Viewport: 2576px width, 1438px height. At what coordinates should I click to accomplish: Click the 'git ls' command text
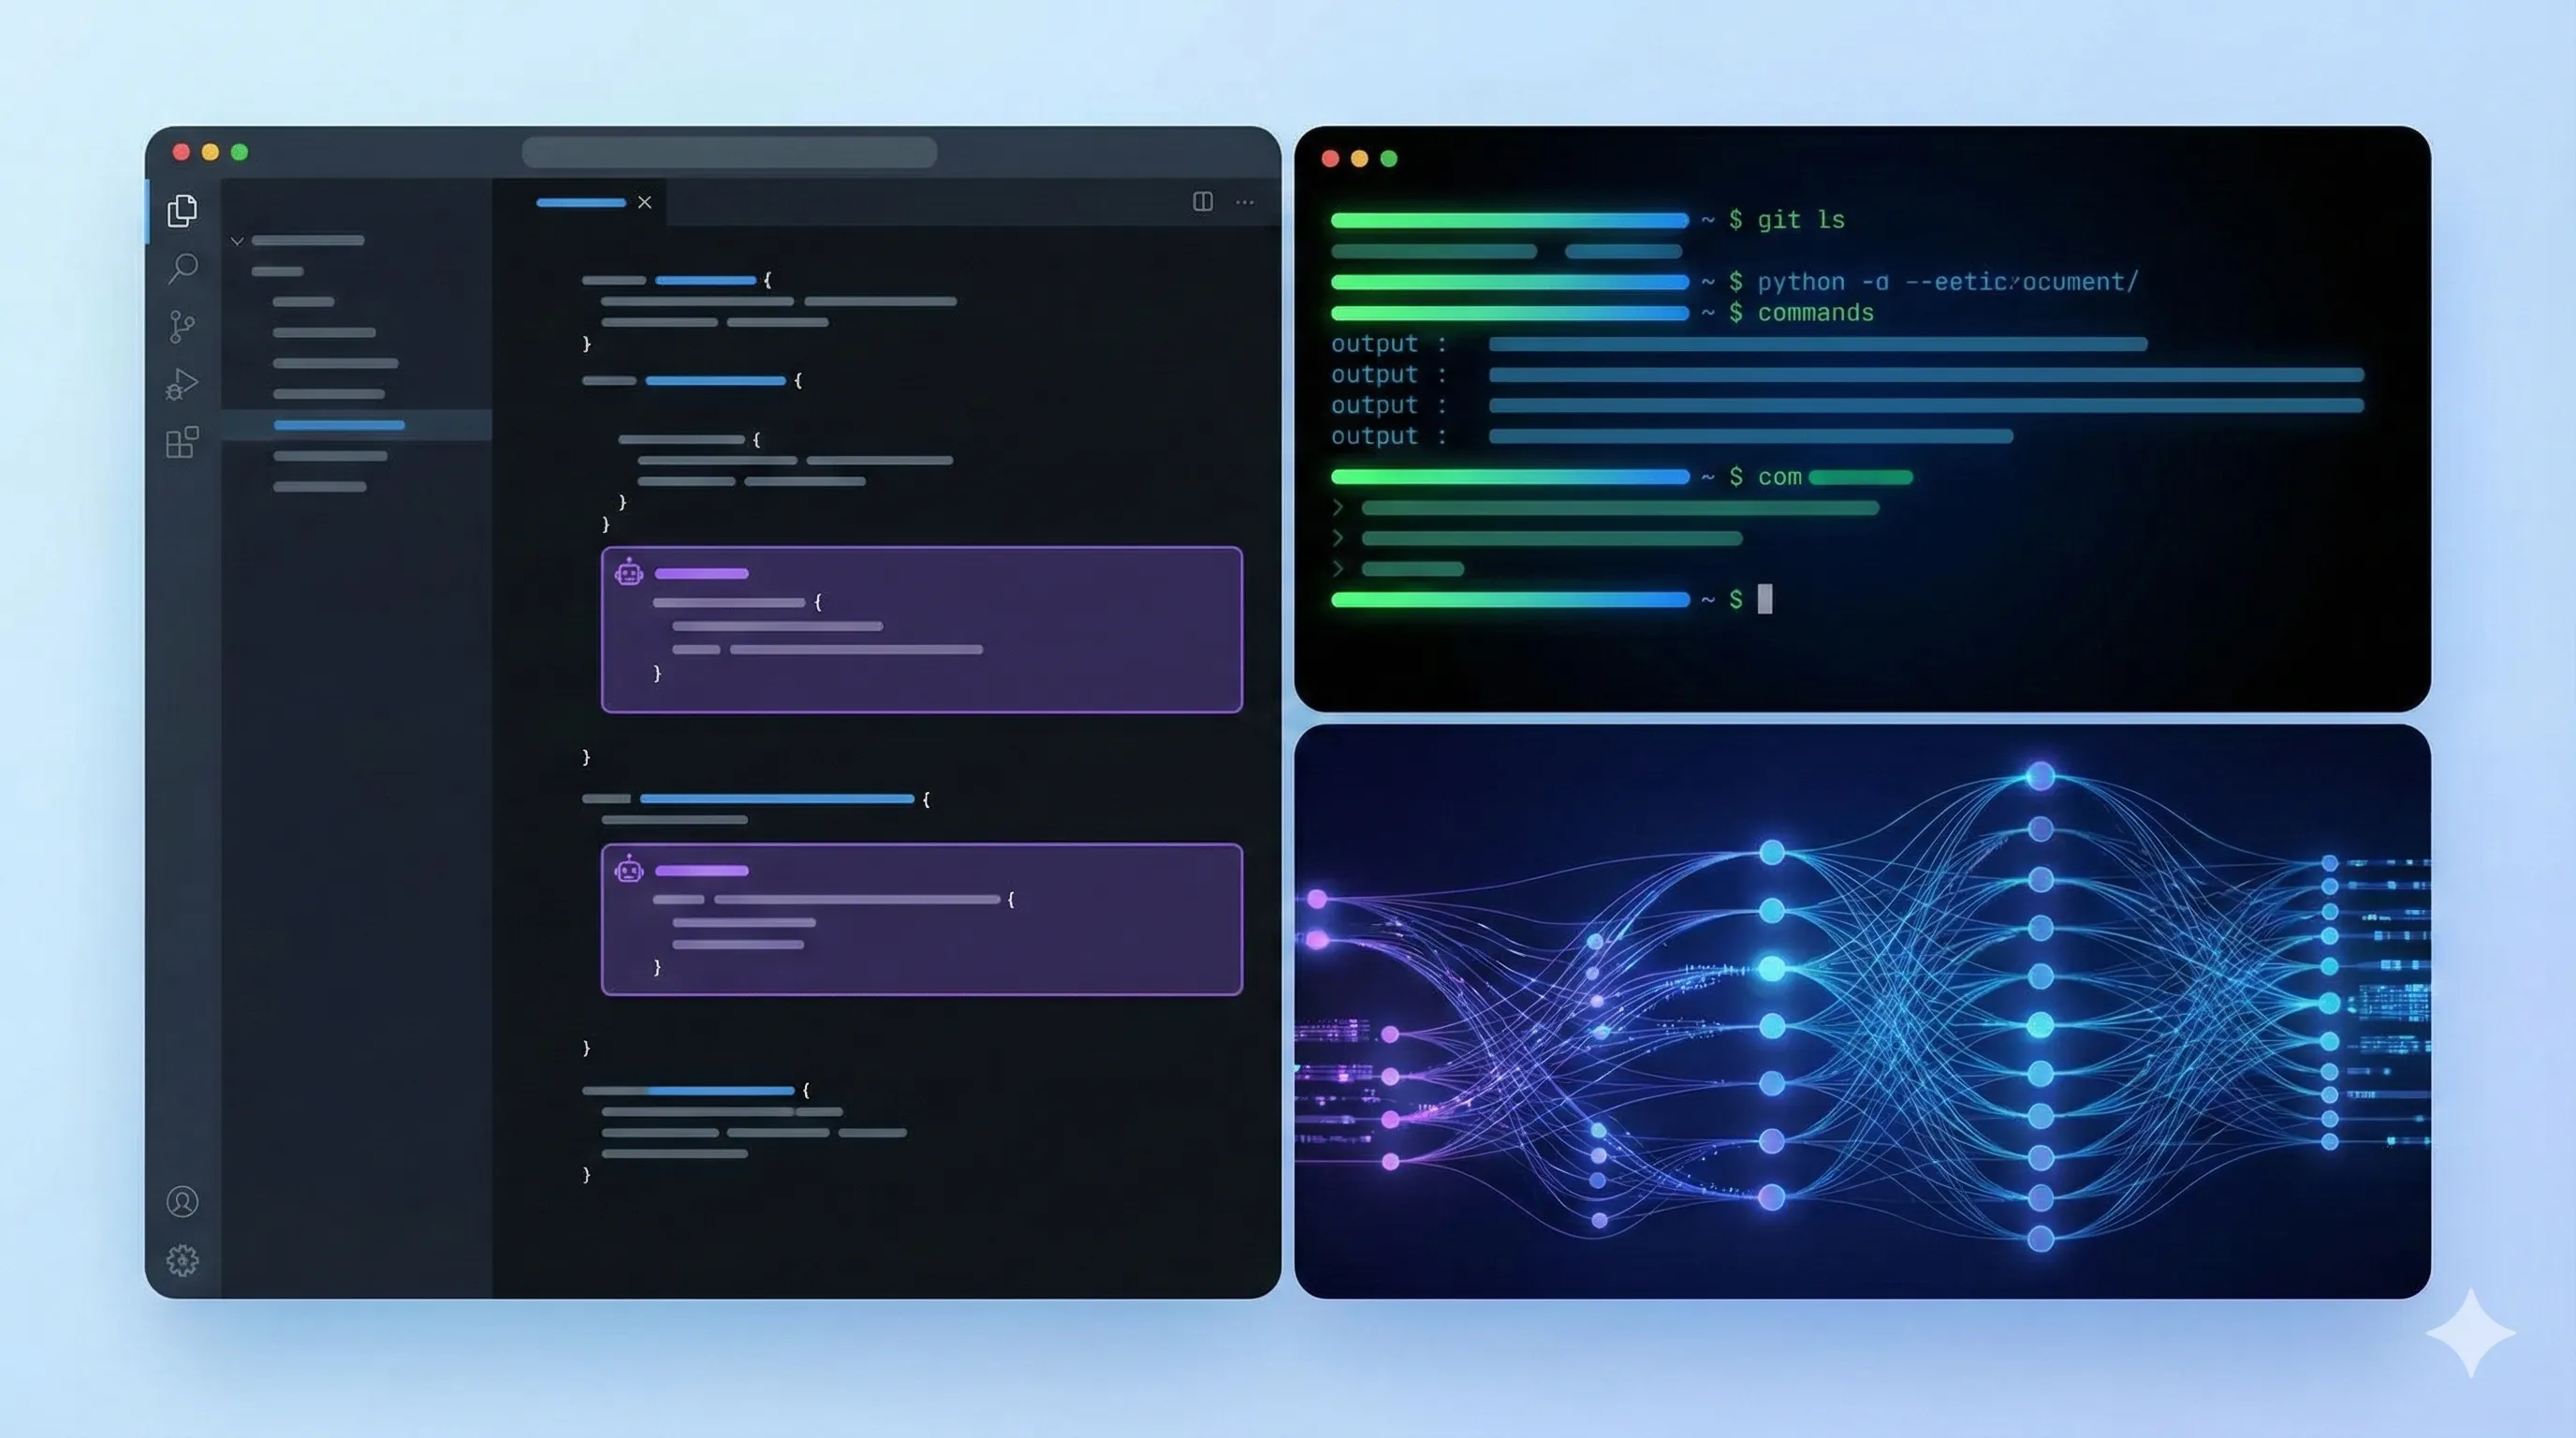(1801, 220)
